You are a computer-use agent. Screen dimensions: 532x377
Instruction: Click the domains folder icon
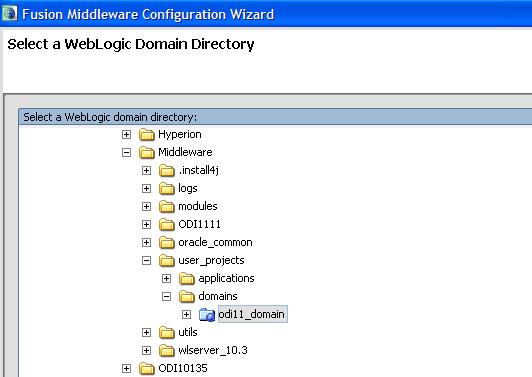tap(187, 297)
